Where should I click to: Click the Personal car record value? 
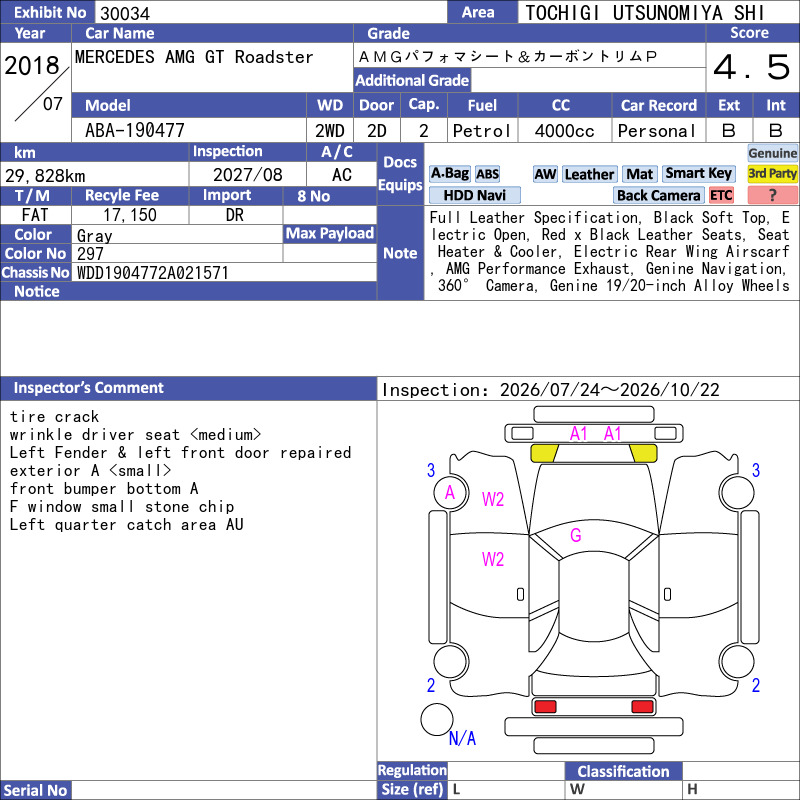tap(657, 131)
